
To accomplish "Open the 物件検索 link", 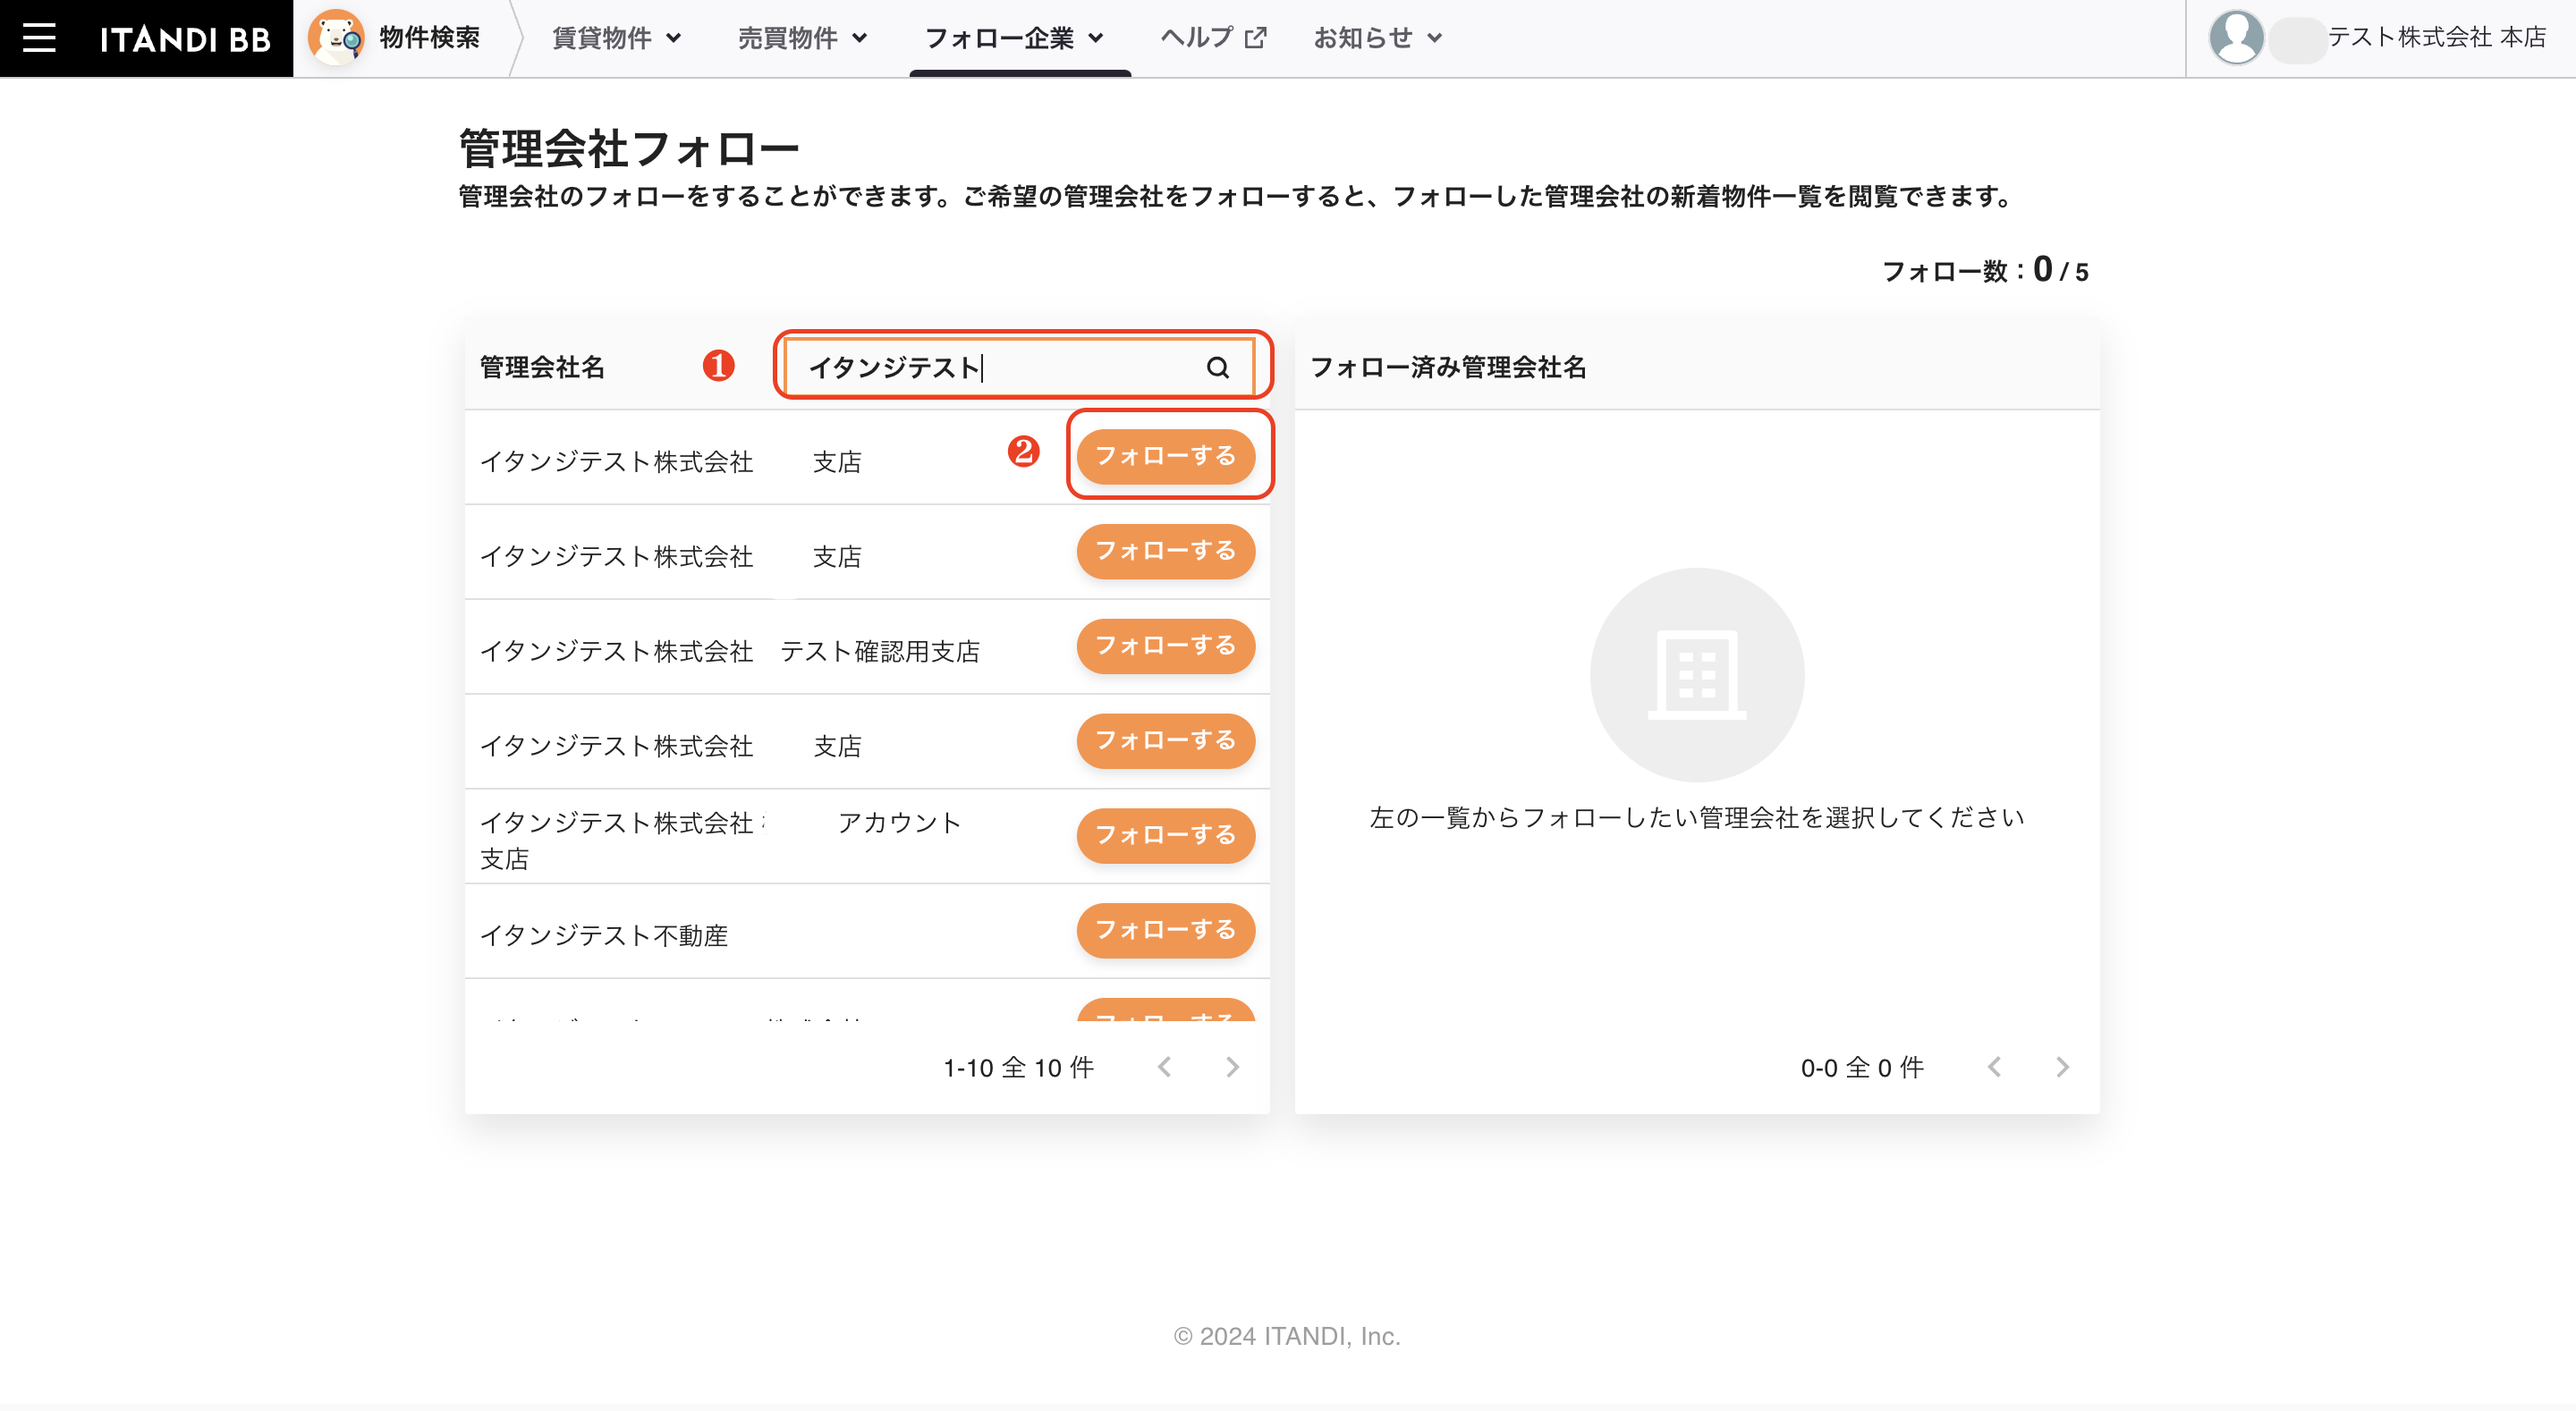I will [x=429, y=38].
